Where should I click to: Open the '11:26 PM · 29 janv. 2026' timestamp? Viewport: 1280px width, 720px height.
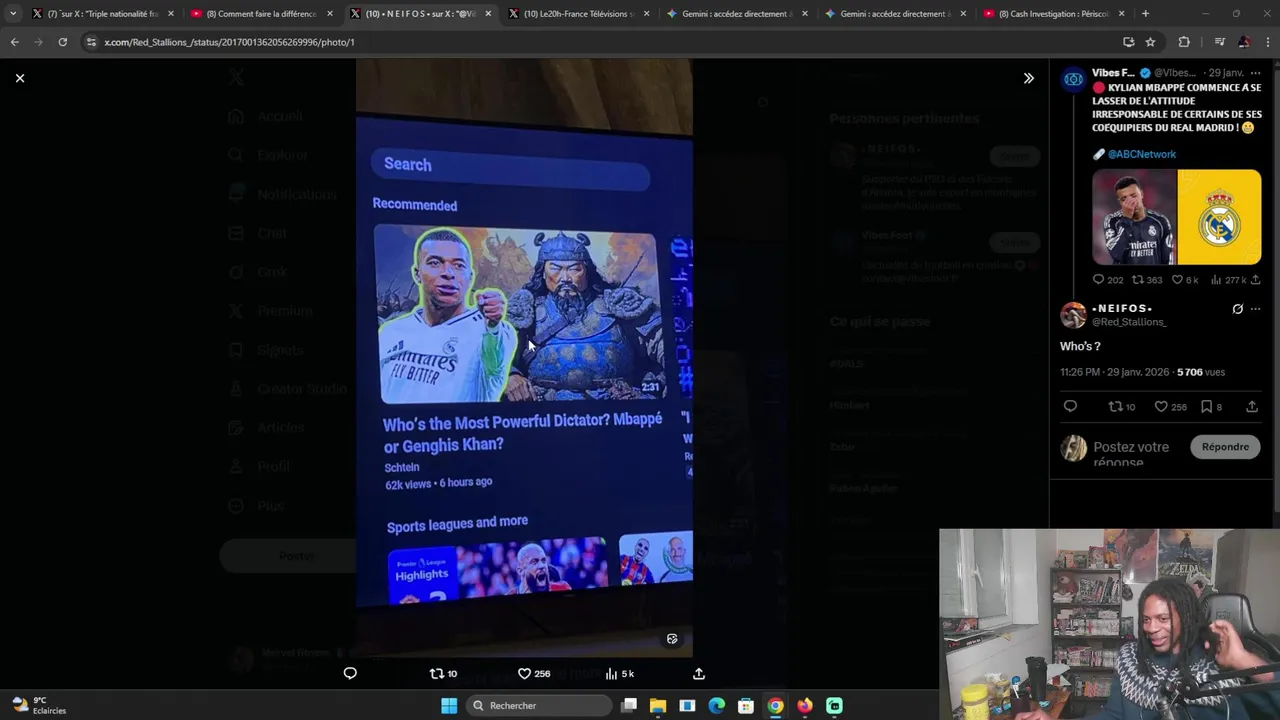click(x=1114, y=372)
